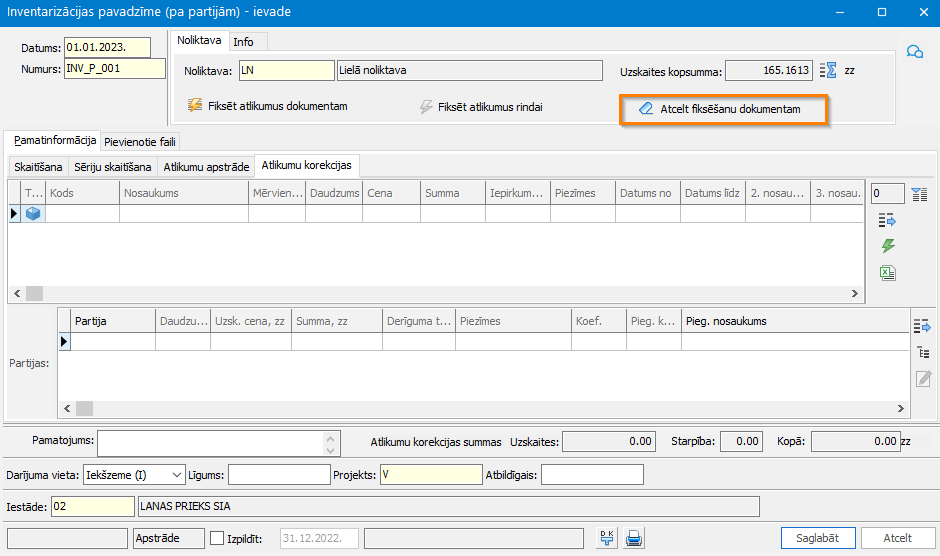Toggle the Izpildīt checkbox

coord(217,538)
